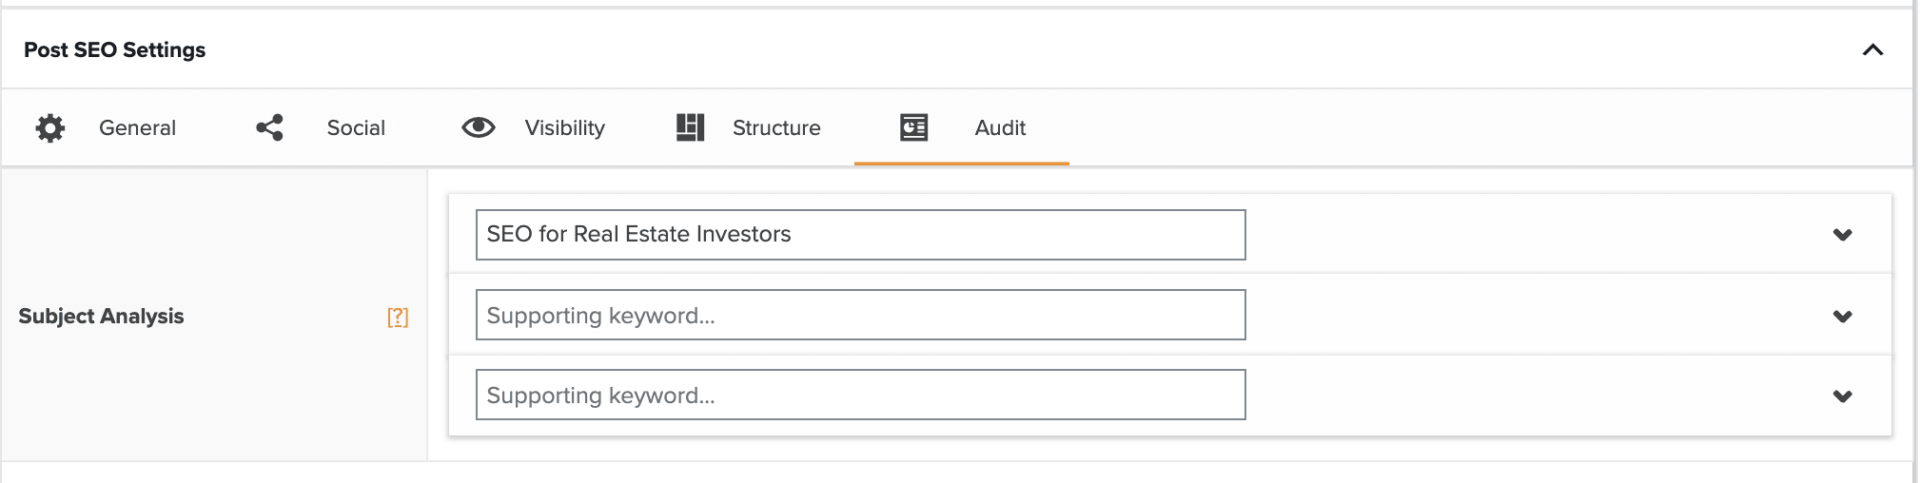Click the layout grid icon beside Structure
The image size is (1920, 483).
pyautogui.click(x=690, y=127)
